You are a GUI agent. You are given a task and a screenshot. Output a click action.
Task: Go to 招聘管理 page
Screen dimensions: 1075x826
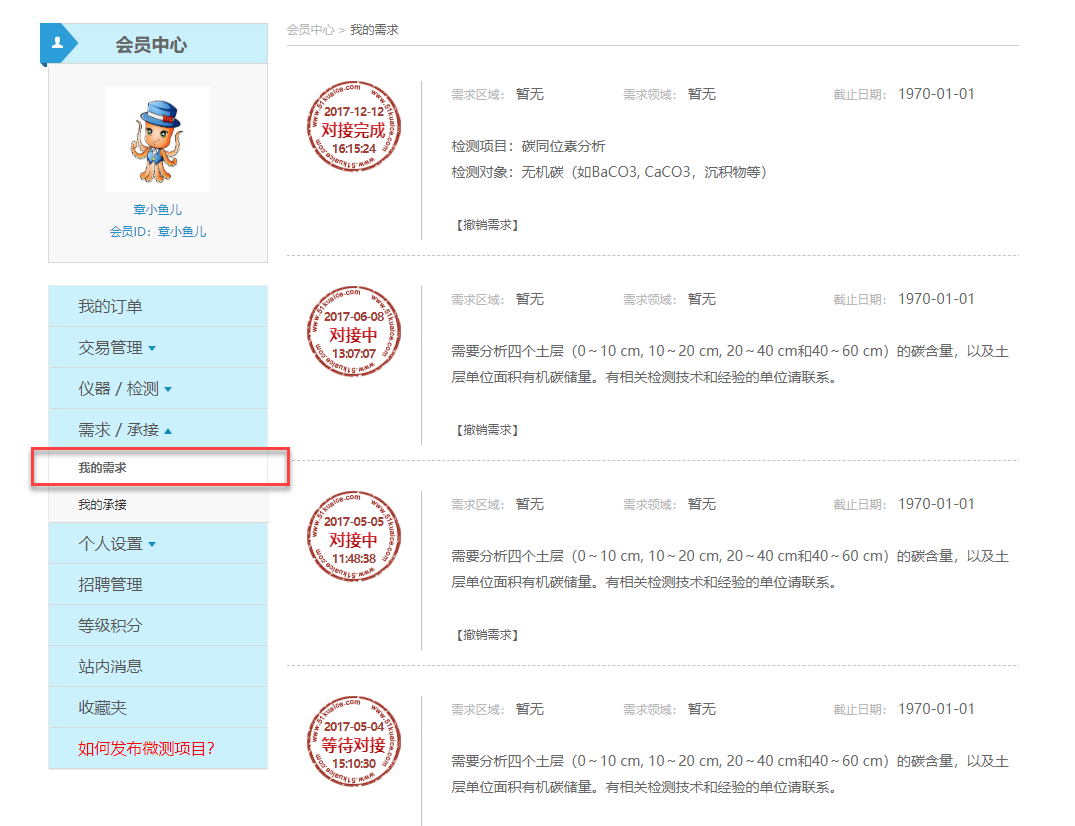(110, 584)
